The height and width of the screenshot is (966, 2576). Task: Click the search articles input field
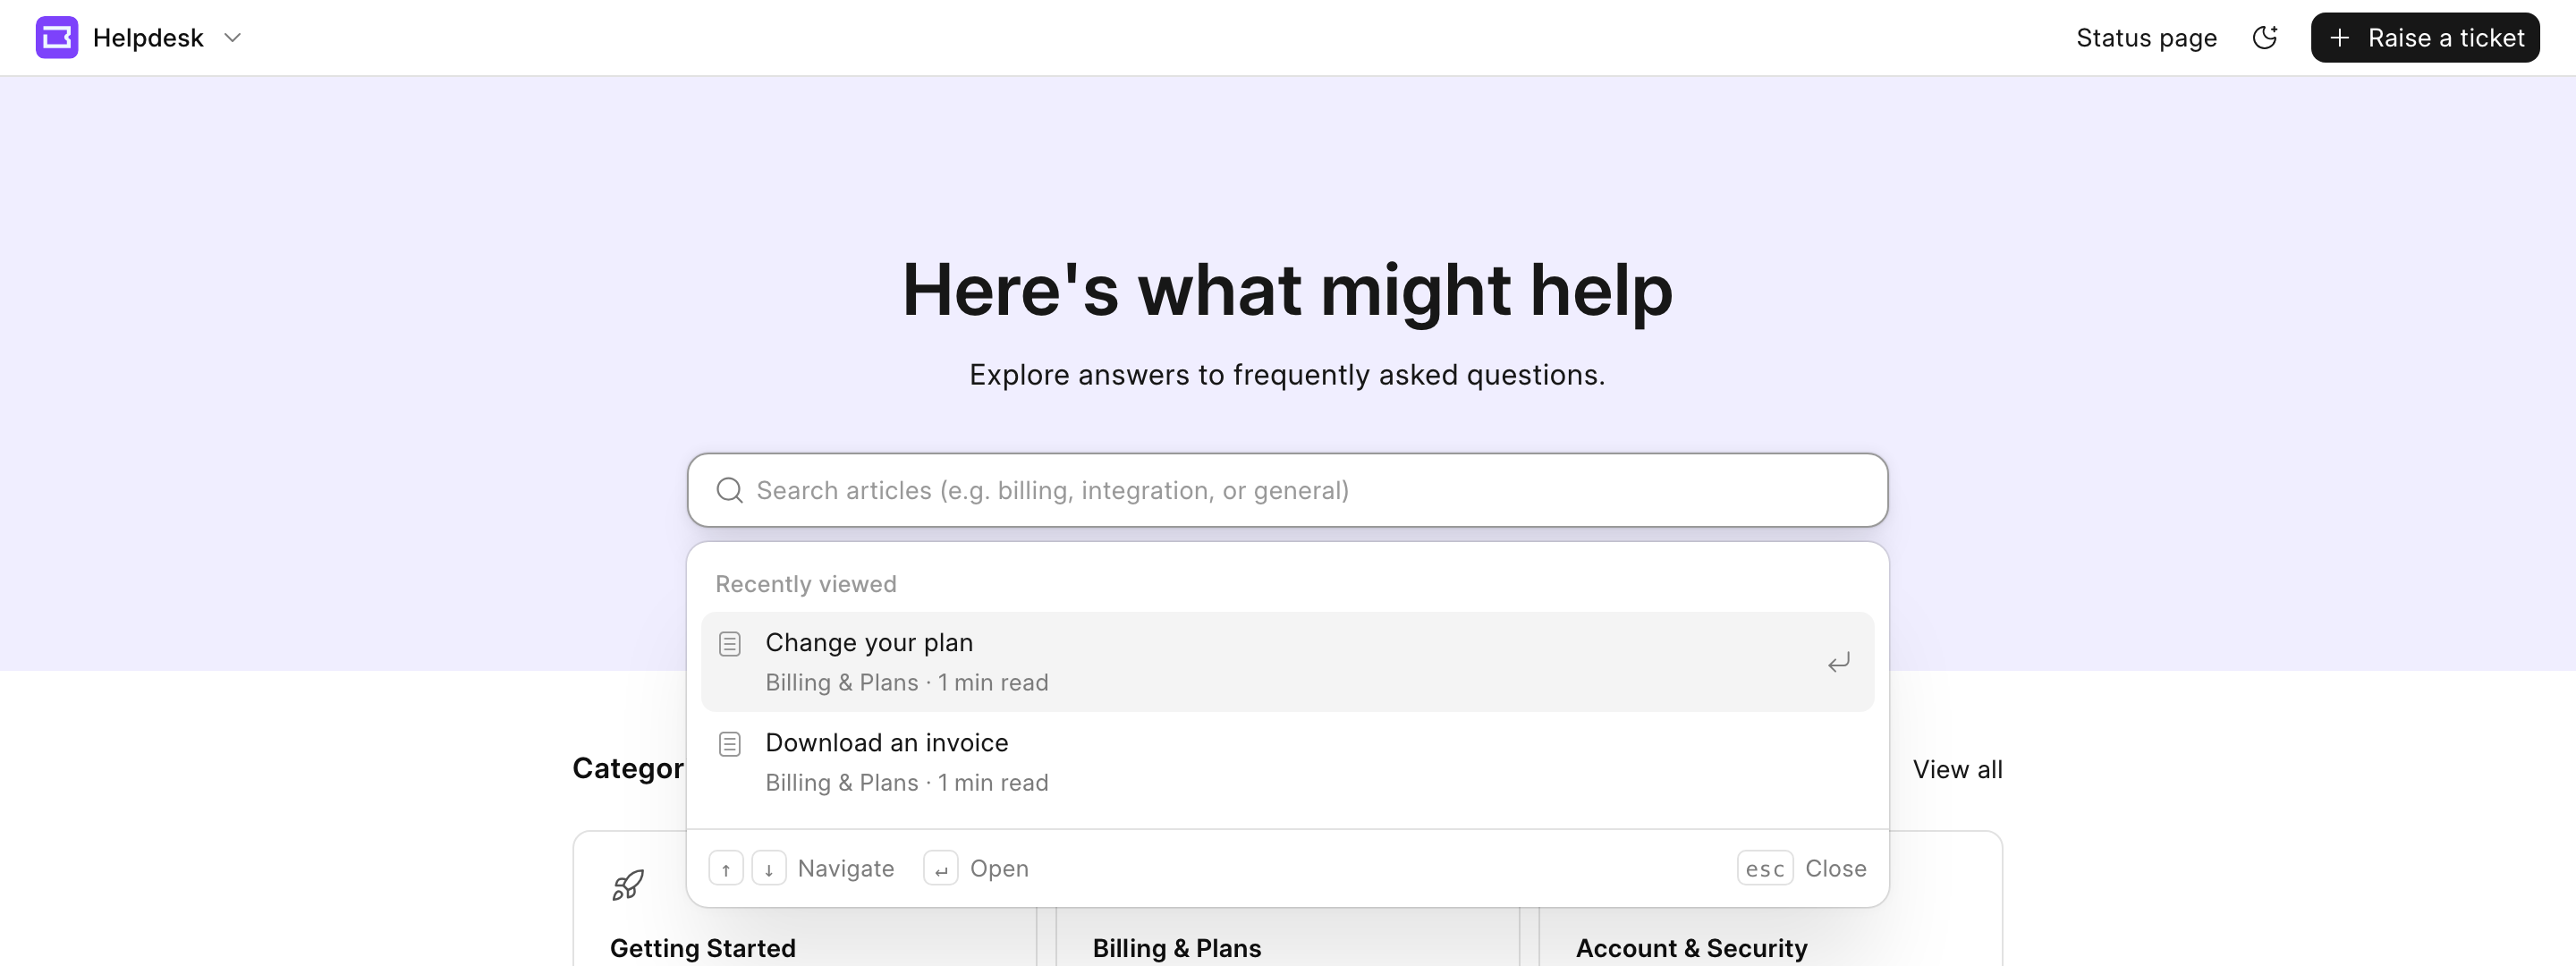click(1287, 490)
